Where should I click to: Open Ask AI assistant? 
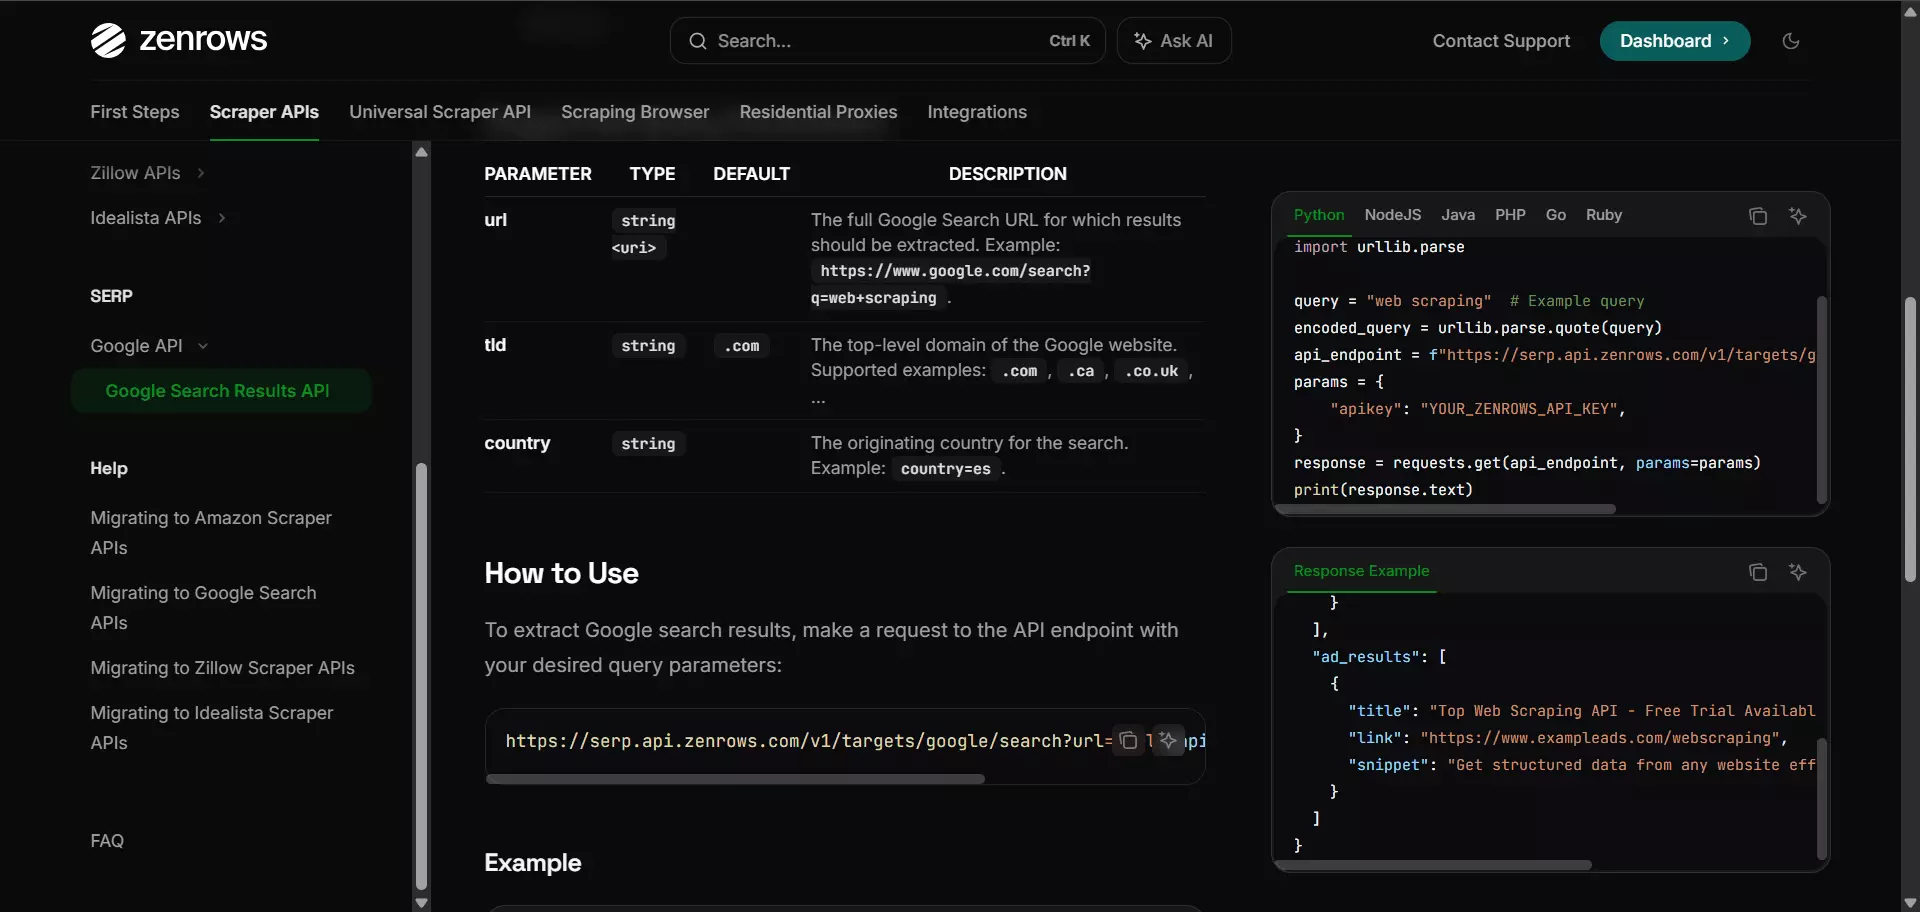coord(1173,41)
